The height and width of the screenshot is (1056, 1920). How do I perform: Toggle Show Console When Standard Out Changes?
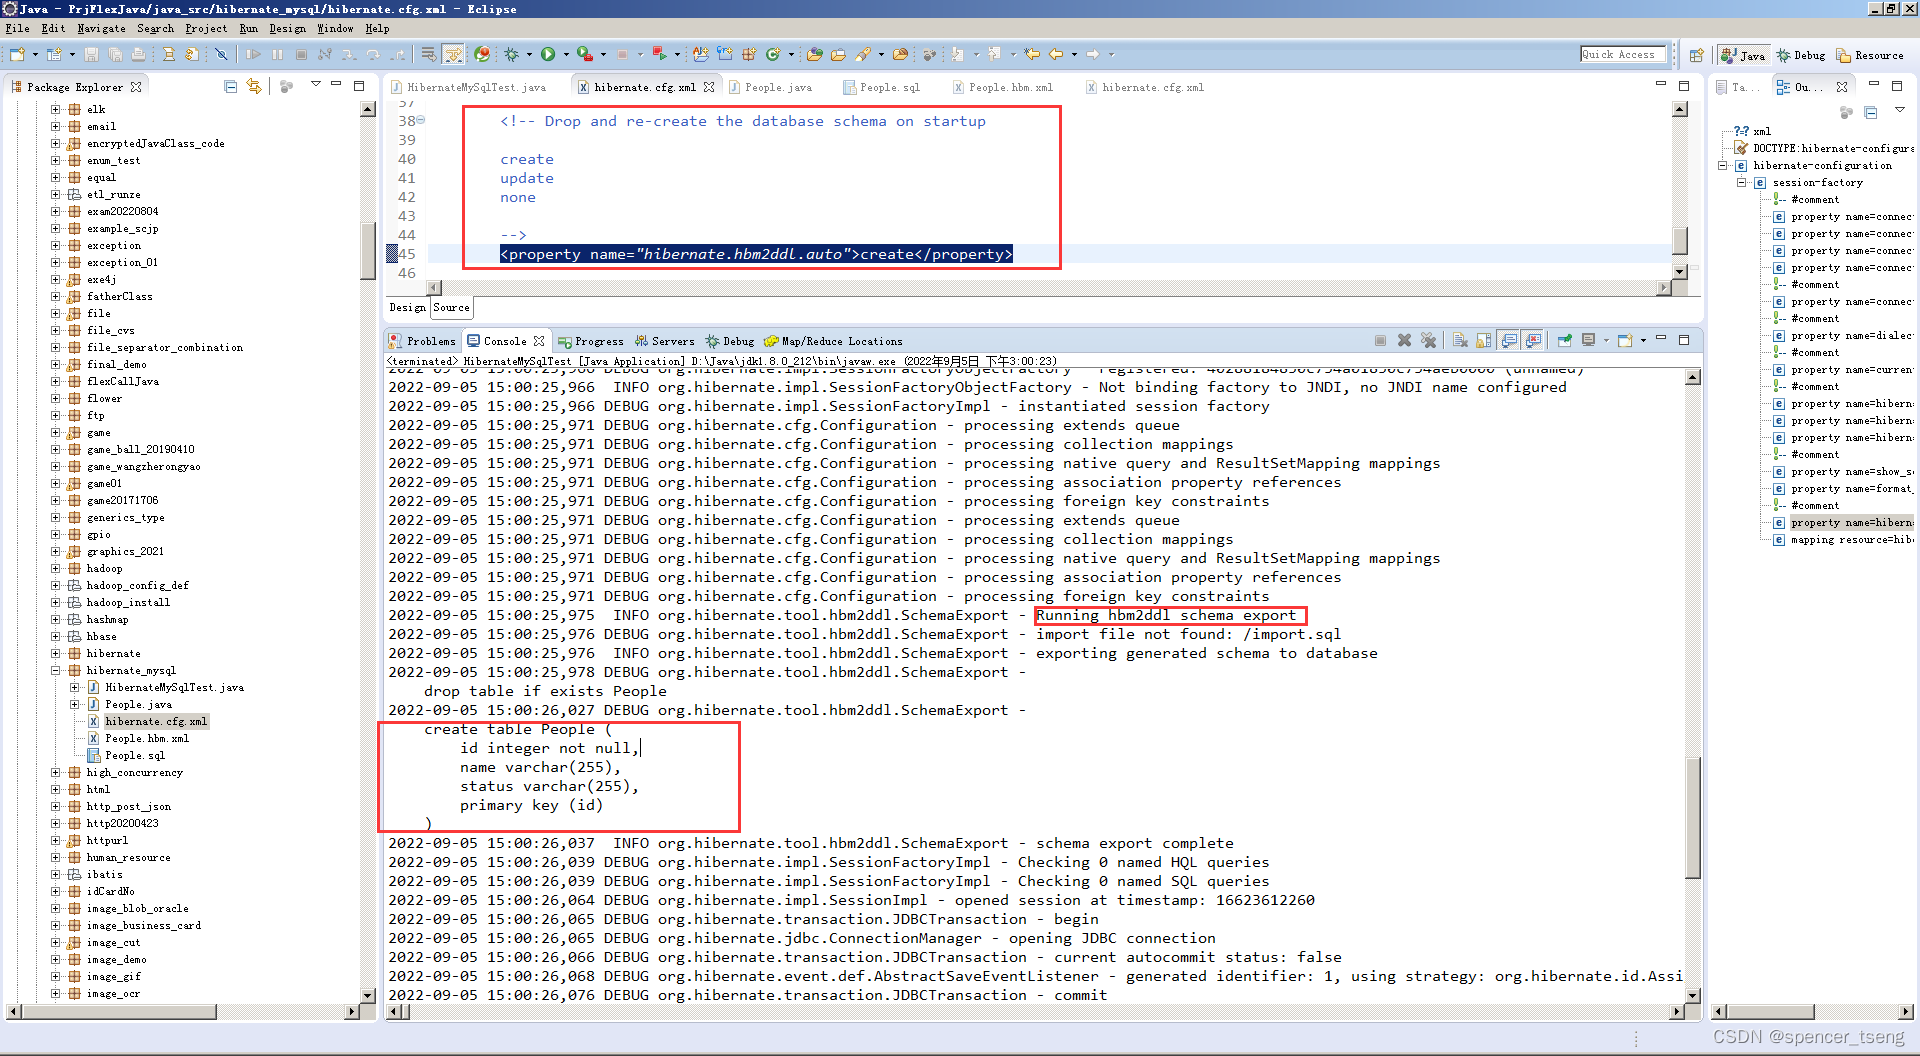click(1507, 340)
